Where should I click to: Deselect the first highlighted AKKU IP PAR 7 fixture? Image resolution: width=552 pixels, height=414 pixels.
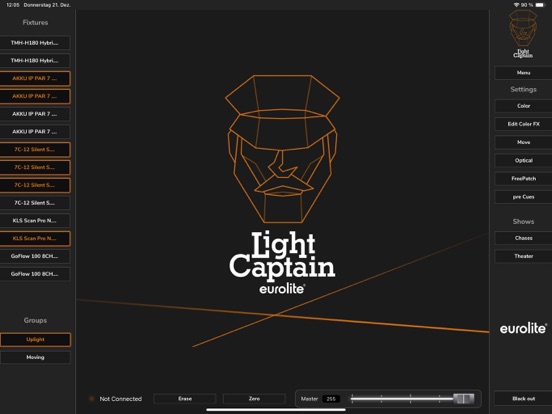(35, 79)
